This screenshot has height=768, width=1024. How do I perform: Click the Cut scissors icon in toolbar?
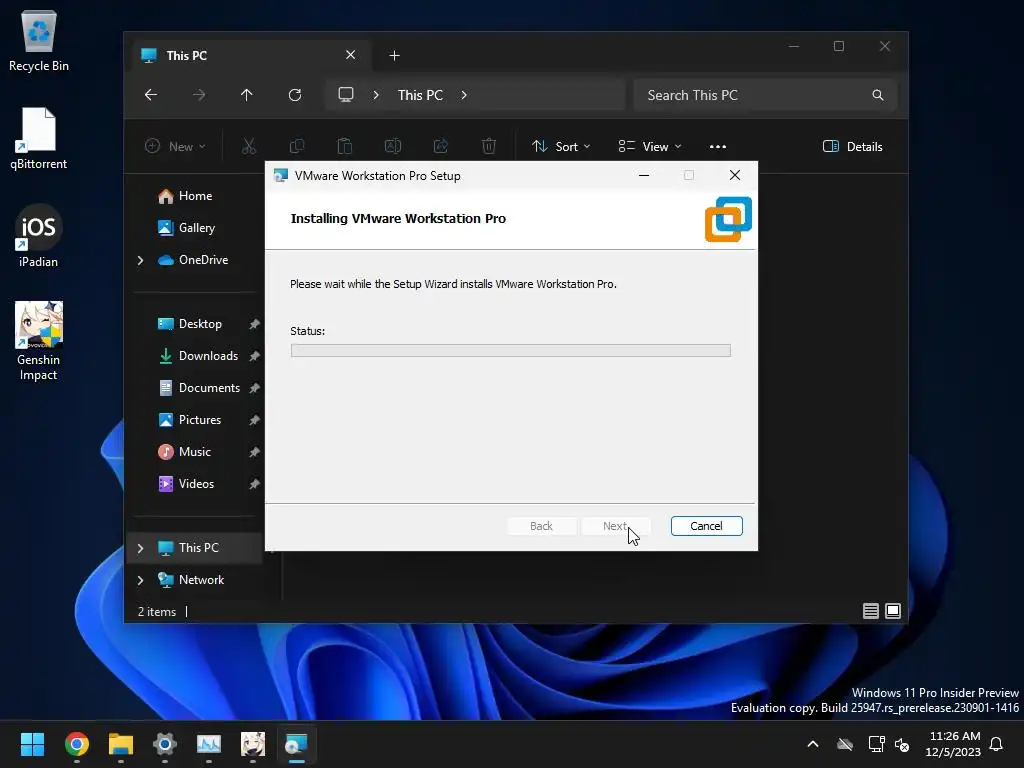coord(248,146)
